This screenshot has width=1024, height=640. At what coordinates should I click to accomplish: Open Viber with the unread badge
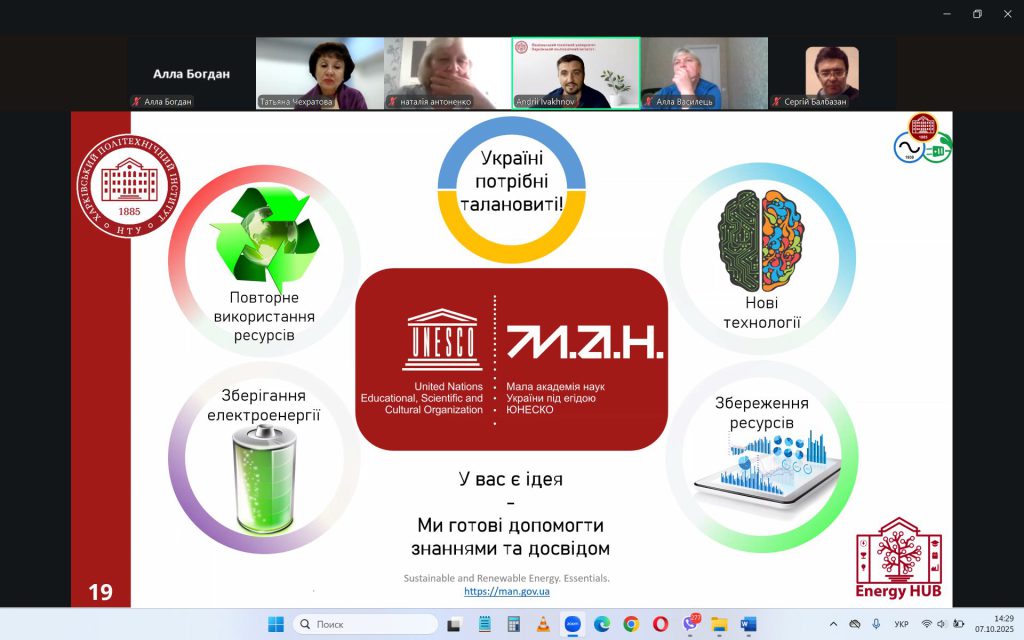(x=690, y=623)
